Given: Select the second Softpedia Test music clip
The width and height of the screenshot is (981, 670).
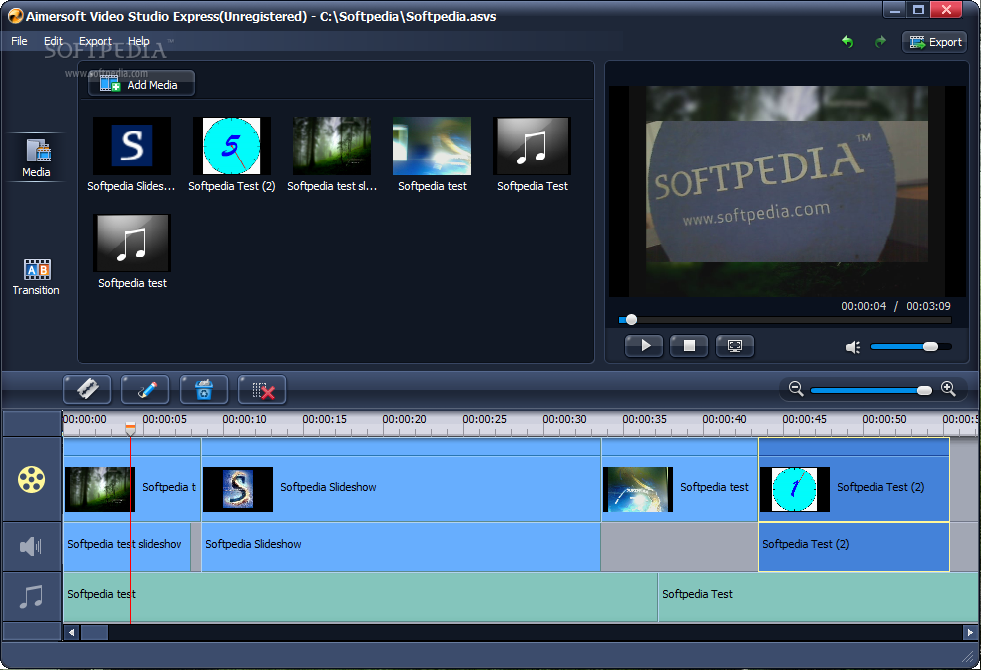Looking at the screenshot, I should (x=819, y=597).
